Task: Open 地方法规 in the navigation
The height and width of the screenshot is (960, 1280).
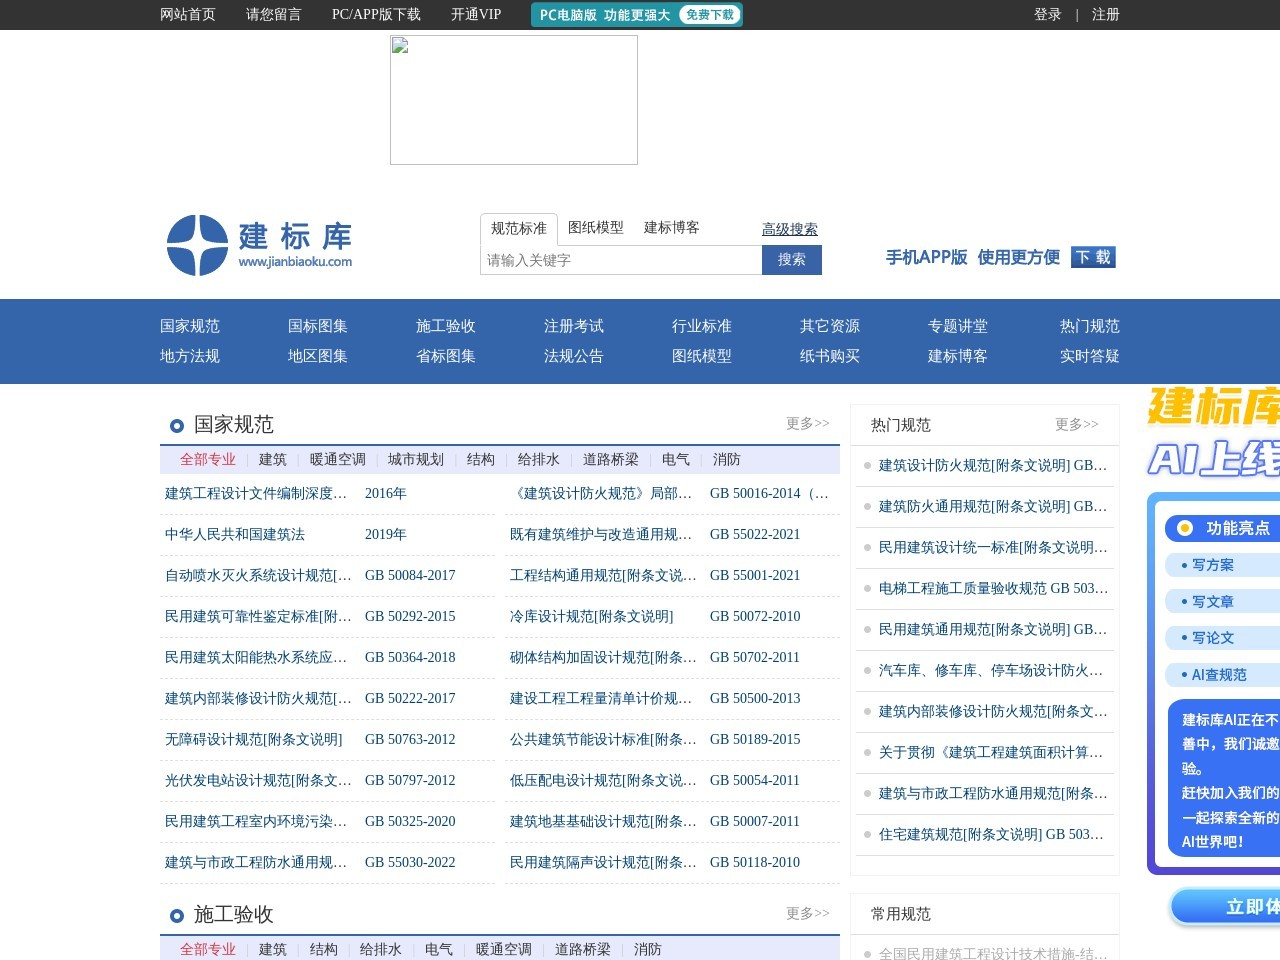Action: 190,356
